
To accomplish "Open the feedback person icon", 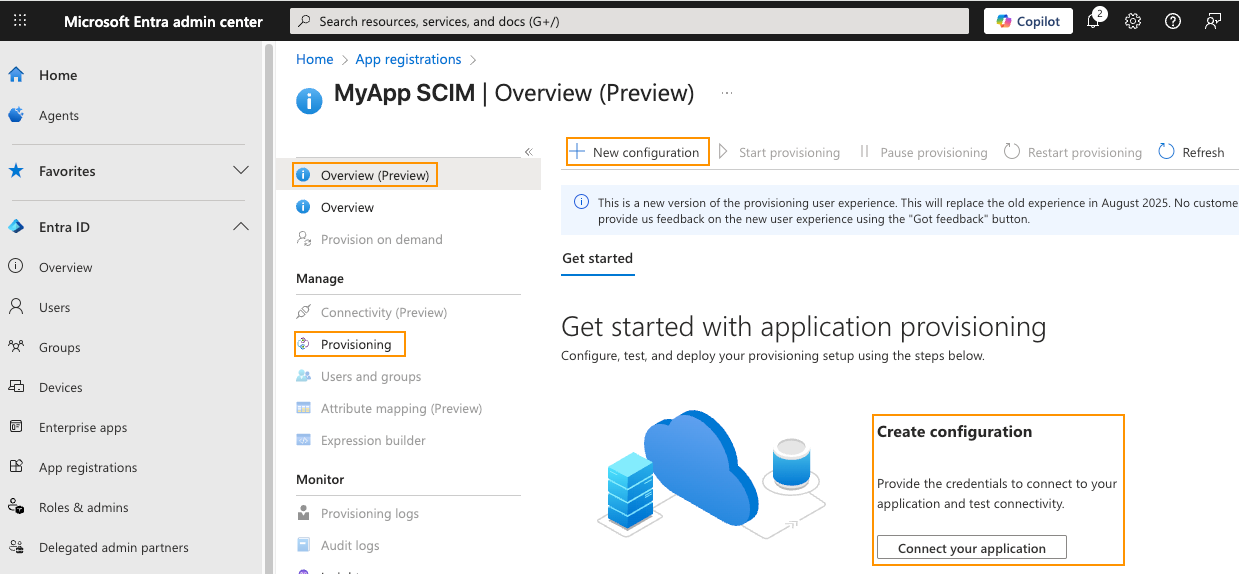I will pyautogui.click(x=1213, y=21).
